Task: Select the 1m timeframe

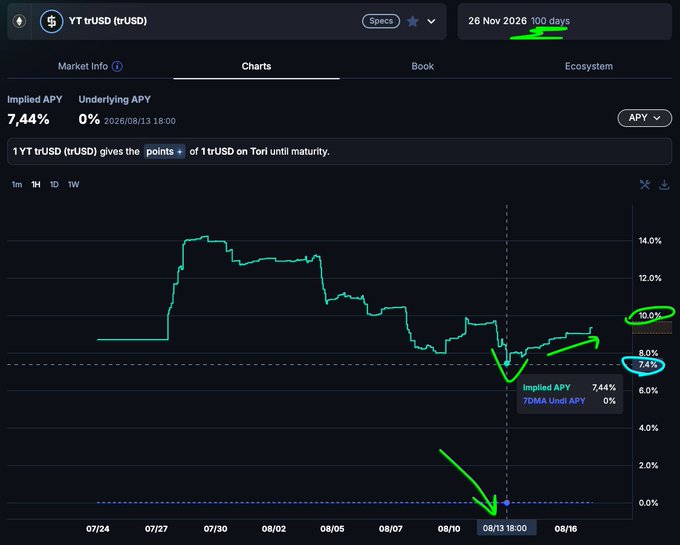Action: (x=16, y=184)
